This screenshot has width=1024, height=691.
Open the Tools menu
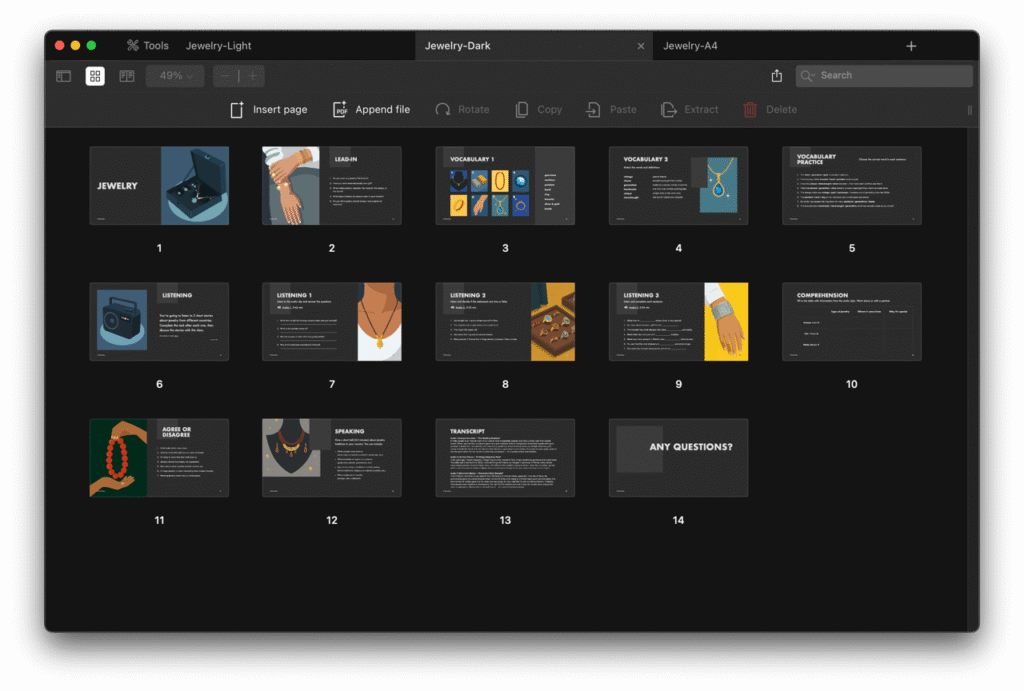[x=147, y=46]
